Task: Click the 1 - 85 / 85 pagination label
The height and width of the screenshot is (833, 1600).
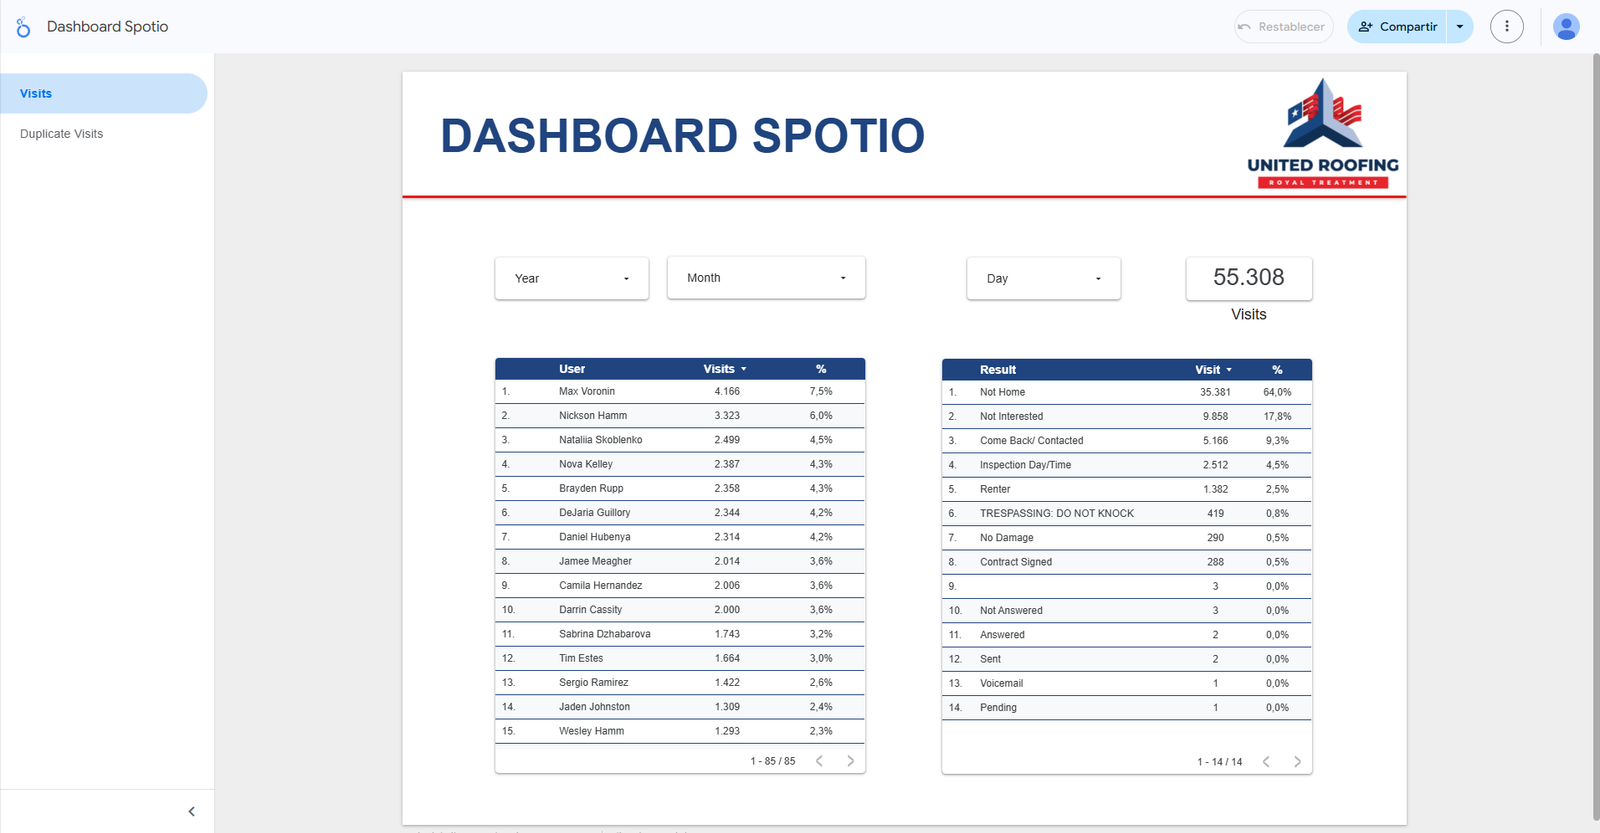Action: tap(773, 761)
